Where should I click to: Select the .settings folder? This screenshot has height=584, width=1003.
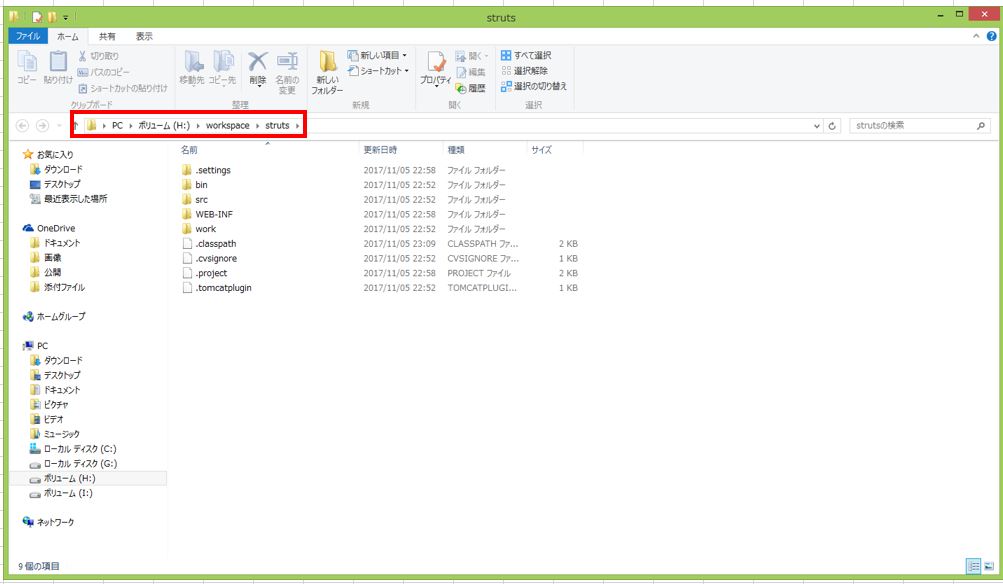coord(213,170)
